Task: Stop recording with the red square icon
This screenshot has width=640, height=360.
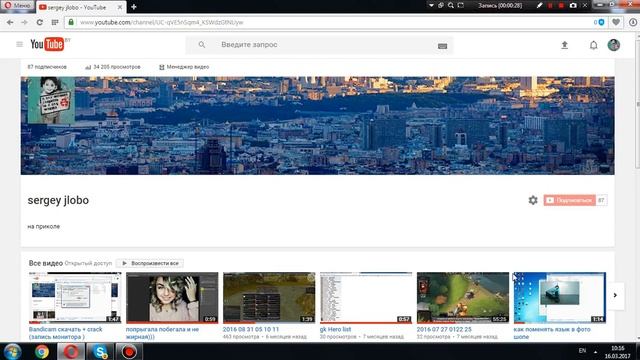Action: pyautogui.click(x=561, y=5)
